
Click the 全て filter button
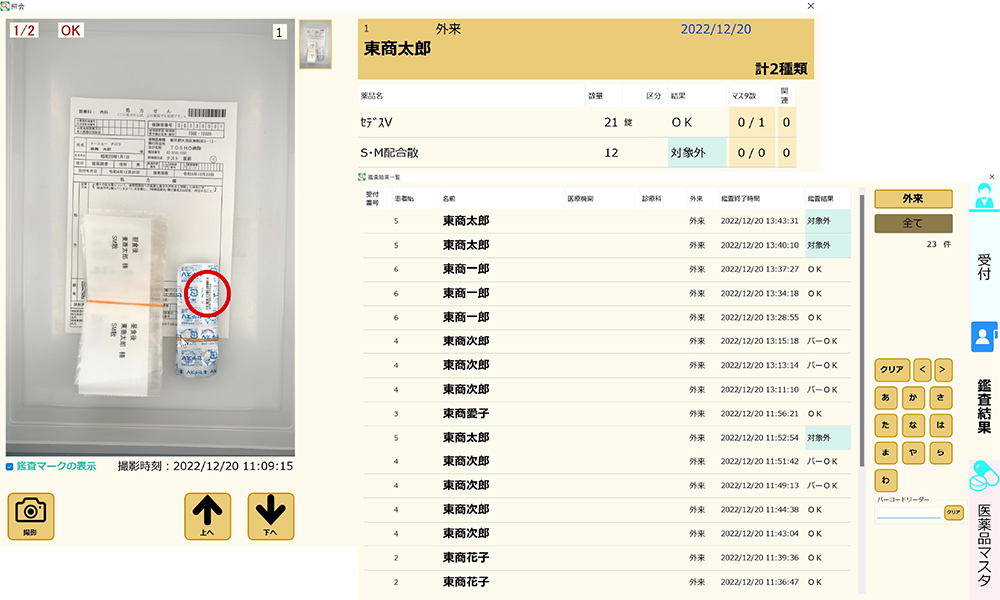[913, 223]
